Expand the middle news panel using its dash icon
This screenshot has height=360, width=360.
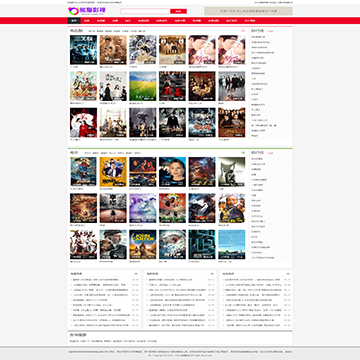click(212, 274)
